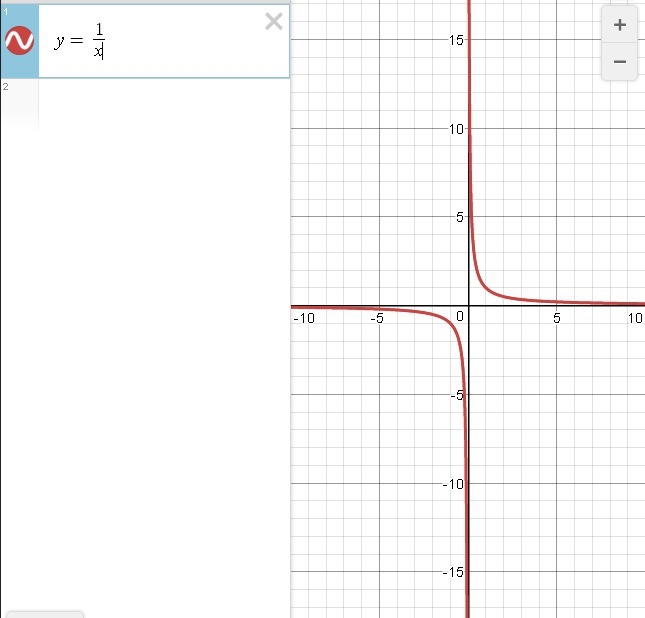Zoom out the graph with minus button

pos(619,62)
